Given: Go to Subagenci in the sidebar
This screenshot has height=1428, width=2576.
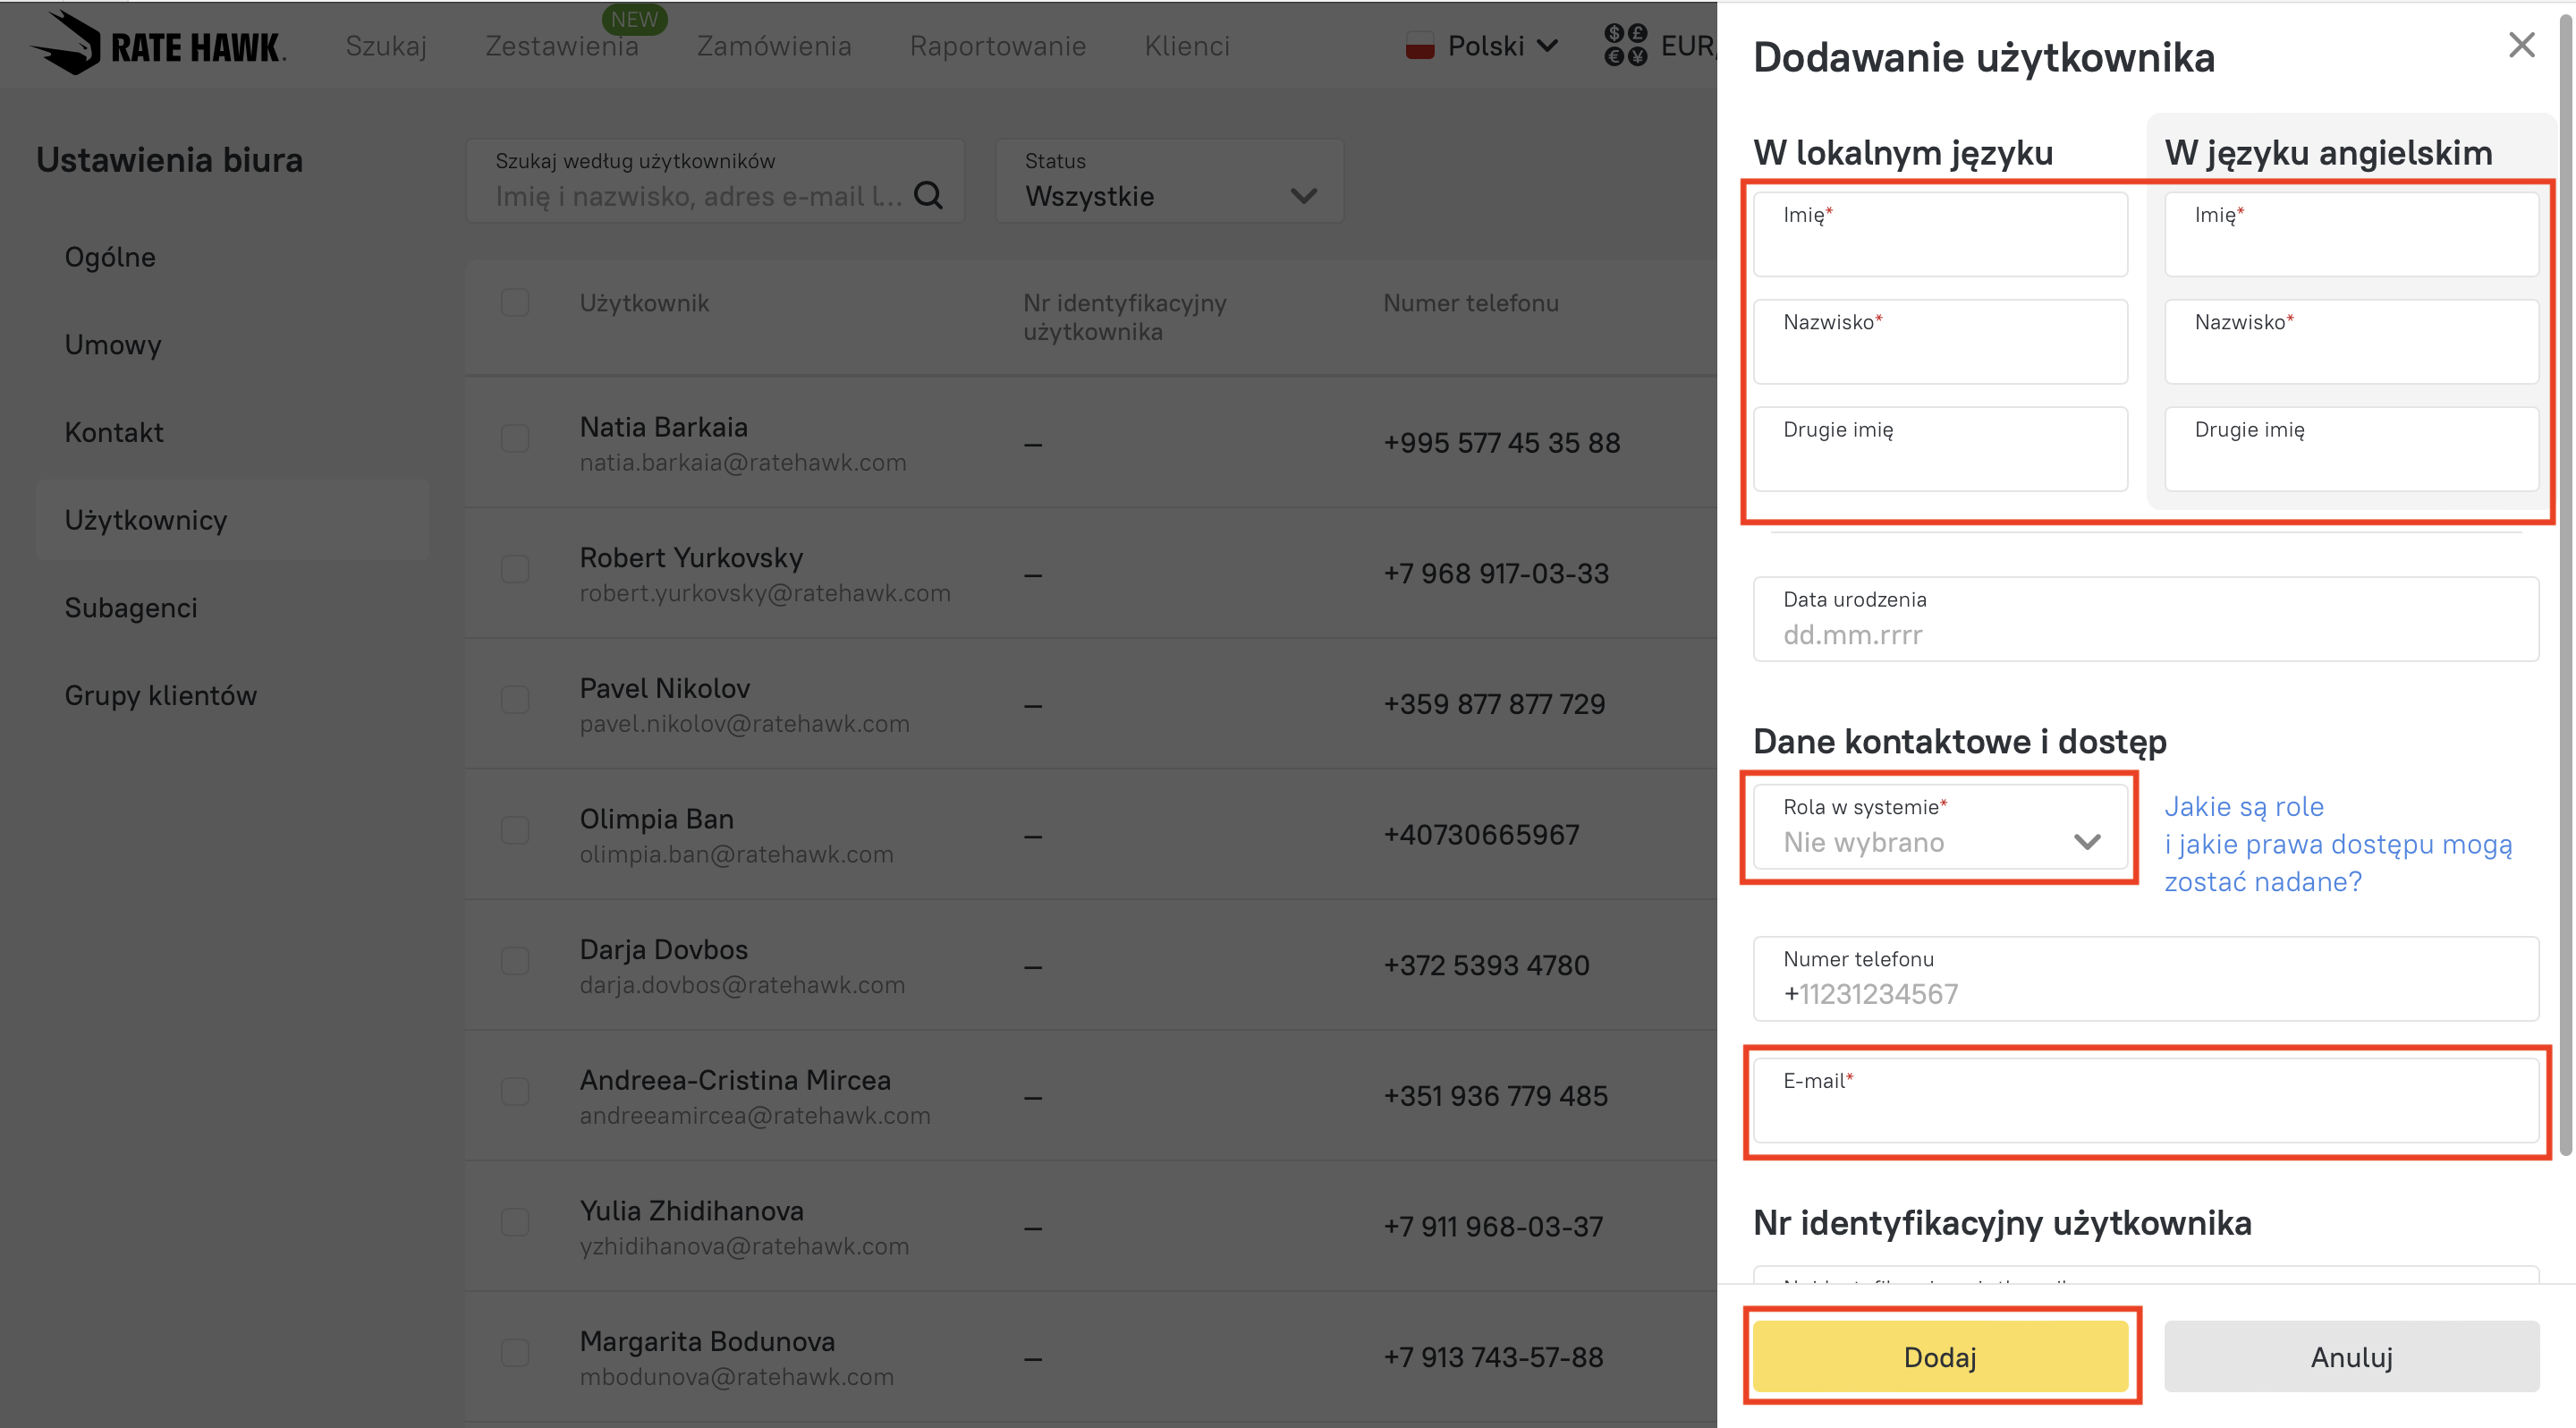Looking at the screenshot, I should [131, 607].
